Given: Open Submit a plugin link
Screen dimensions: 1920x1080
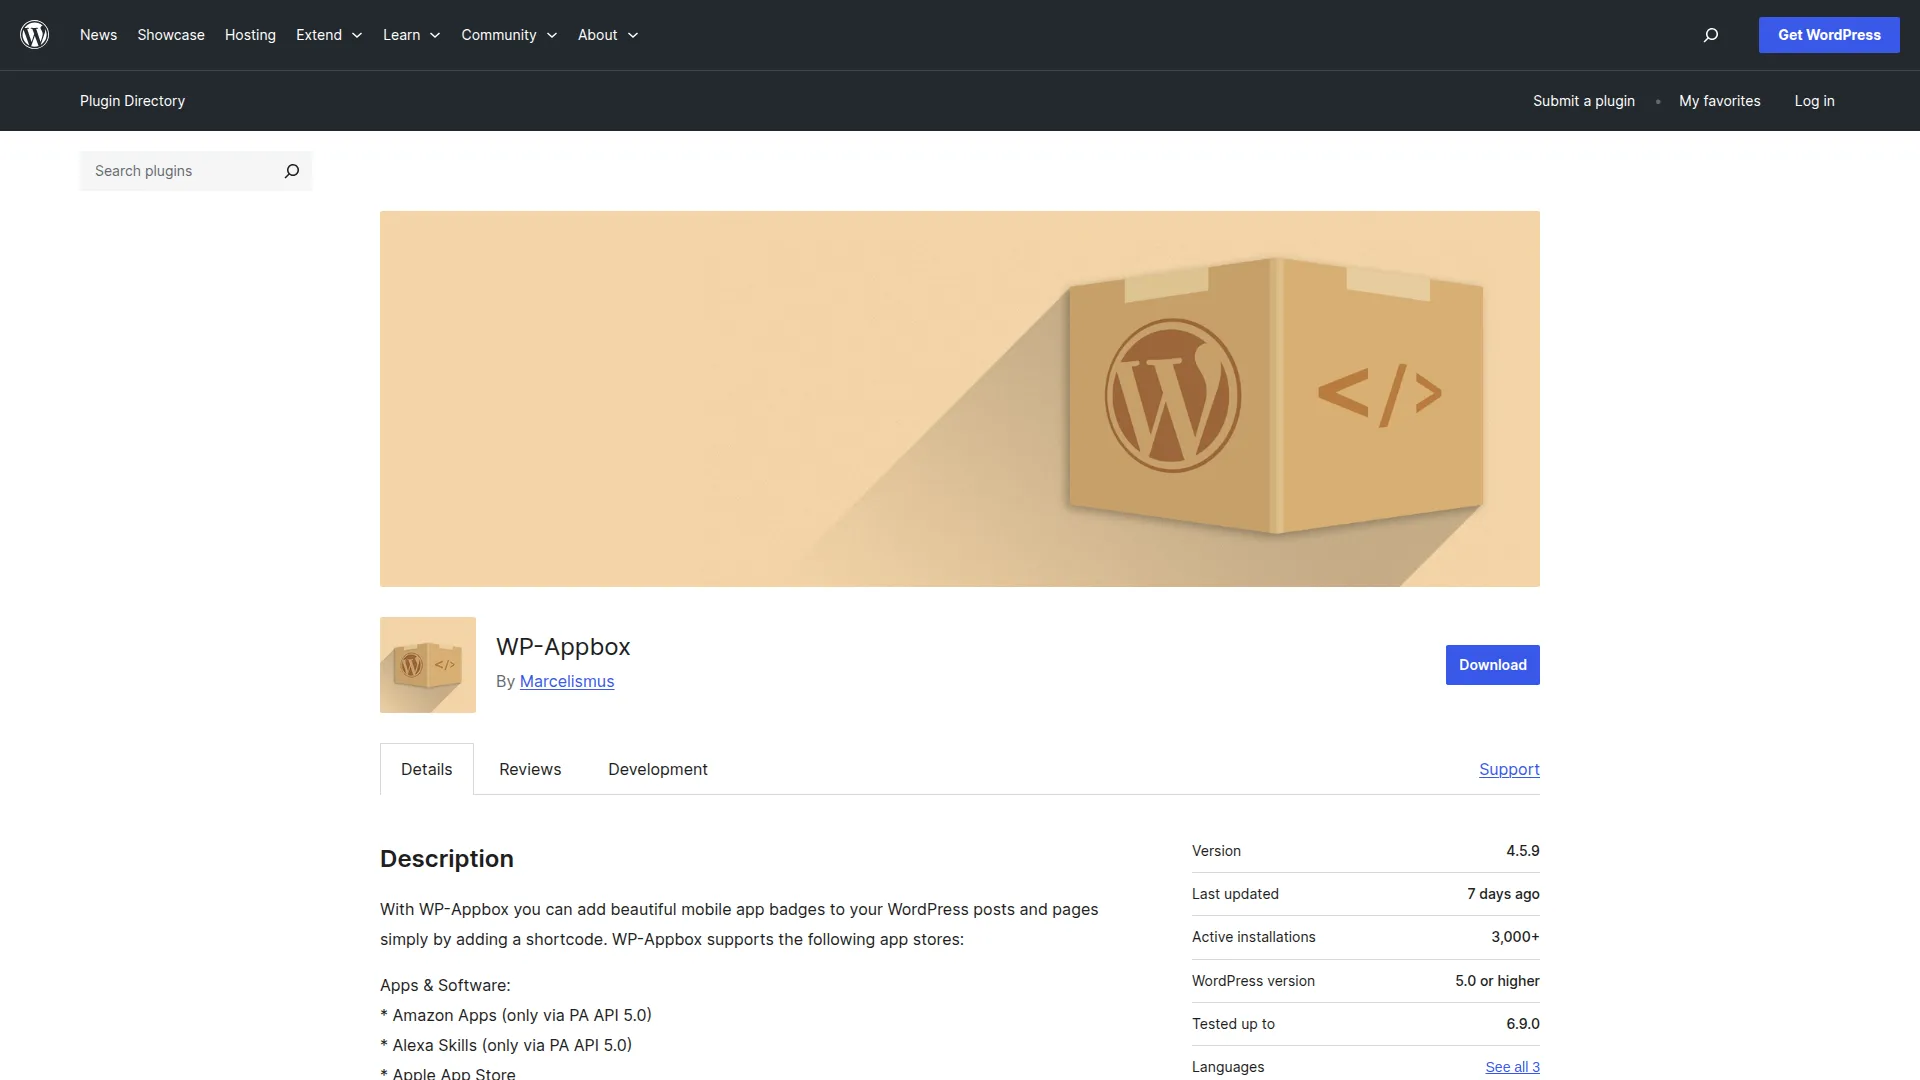Looking at the screenshot, I should pyautogui.click(x=1584, y=101).
